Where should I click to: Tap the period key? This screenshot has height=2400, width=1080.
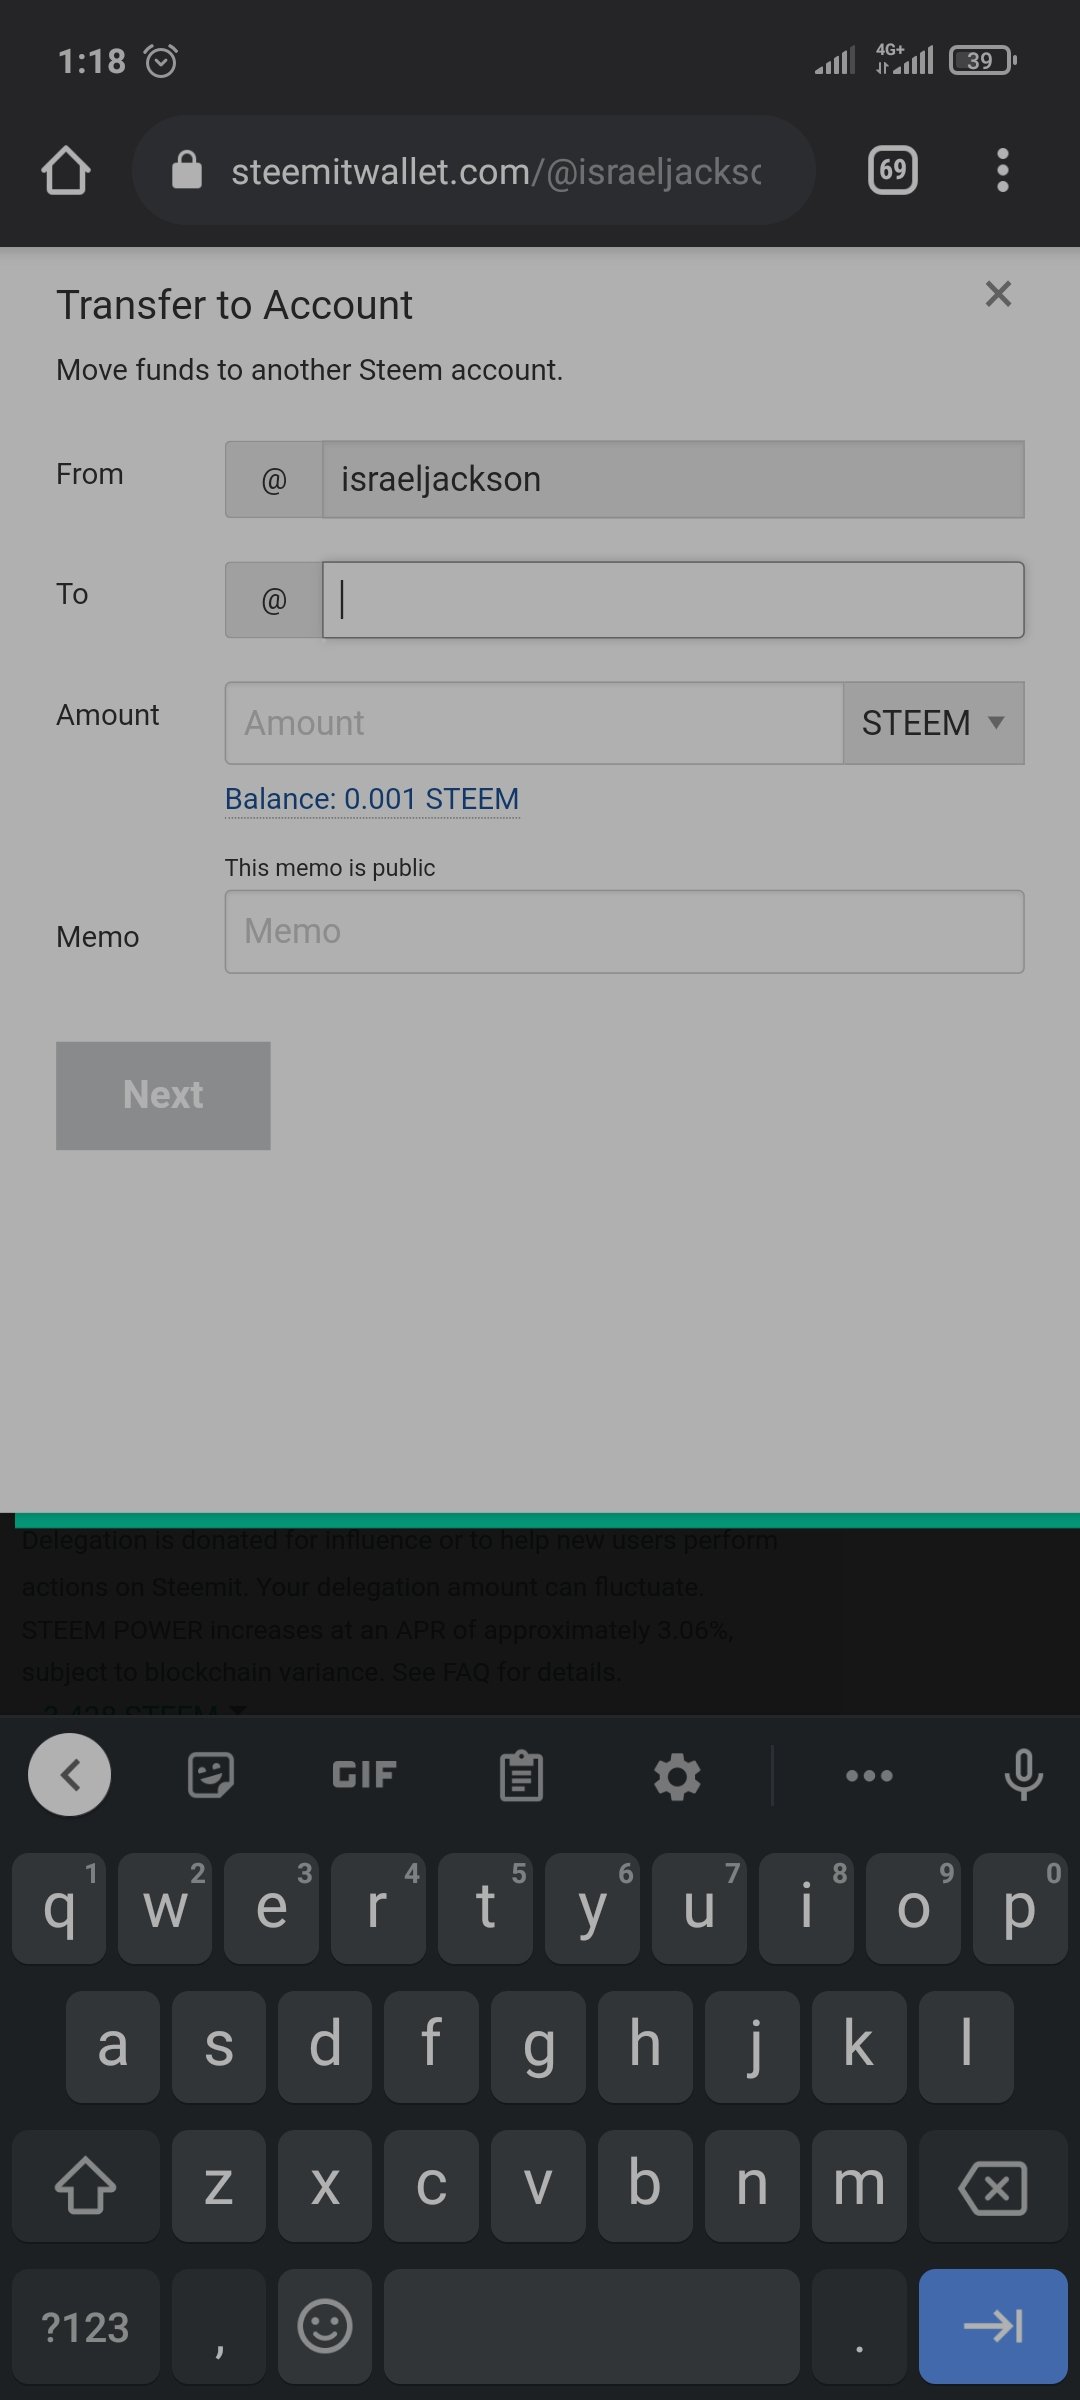click(859, 2326)
